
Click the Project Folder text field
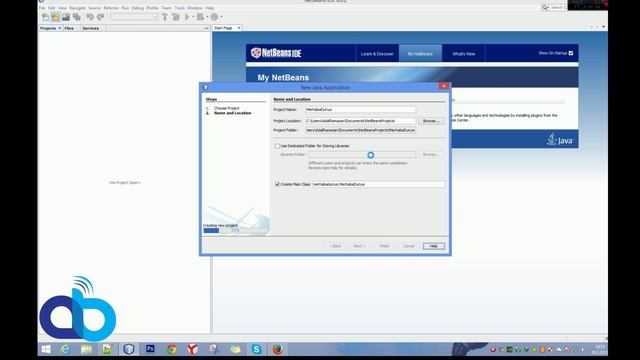click(x=360, y=130)
